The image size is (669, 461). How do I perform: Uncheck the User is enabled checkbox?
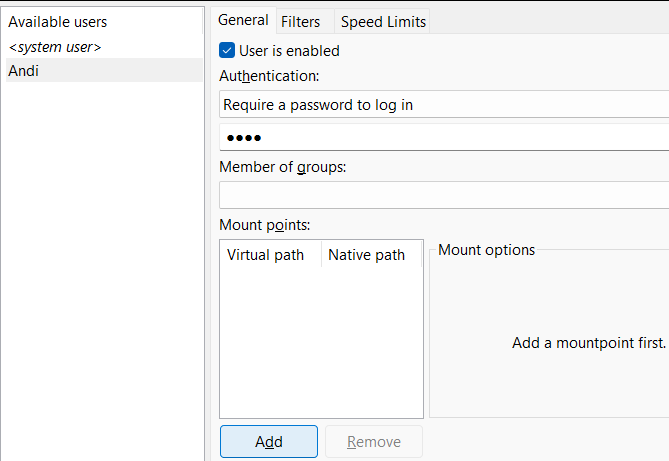coord(227,50)
